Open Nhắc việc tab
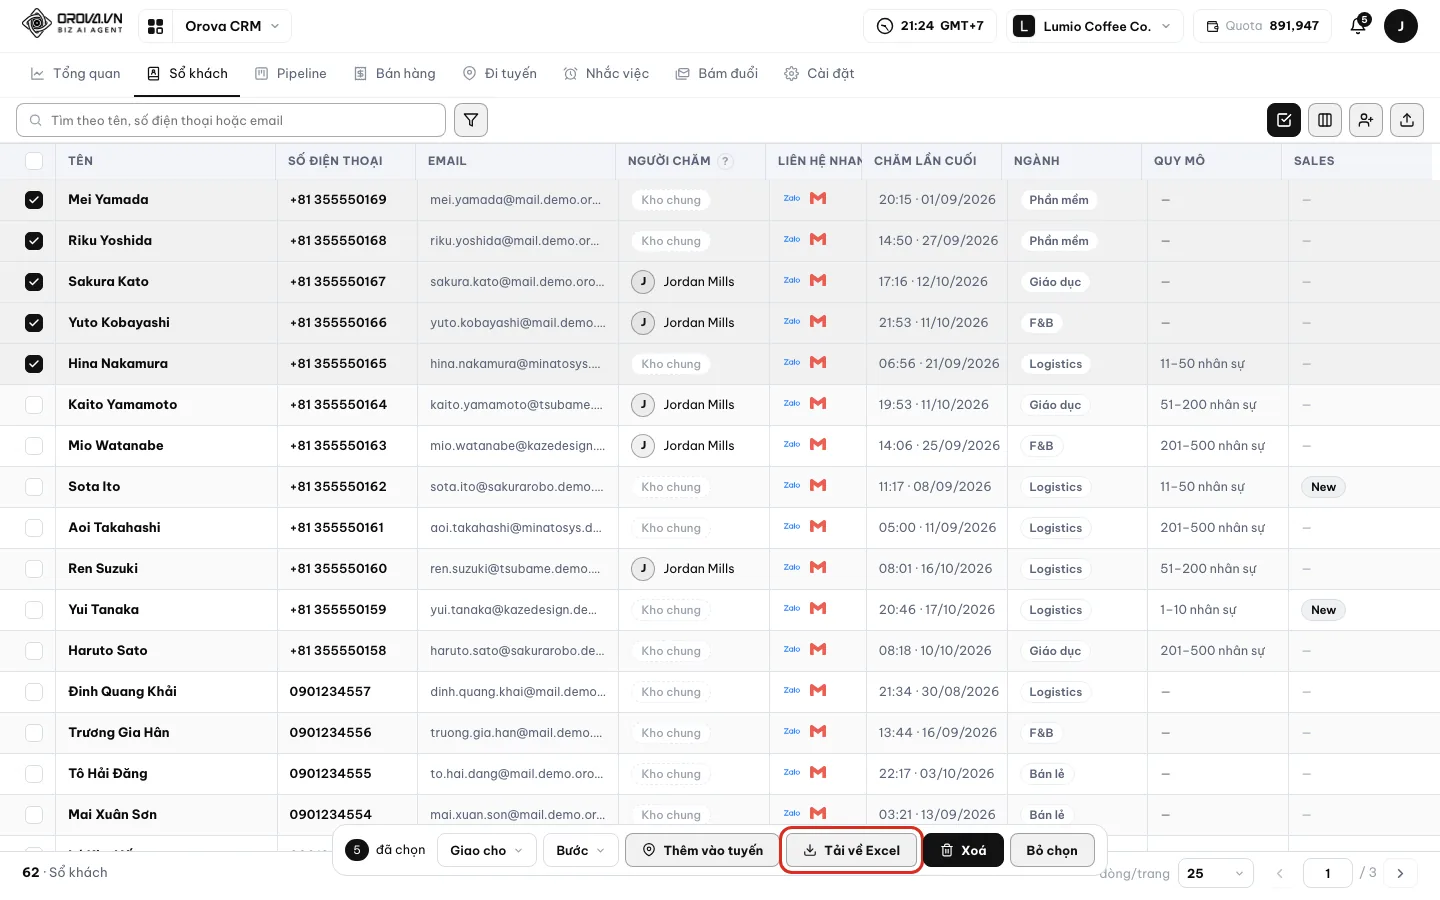1440x900 pixels. pos(607,73)
